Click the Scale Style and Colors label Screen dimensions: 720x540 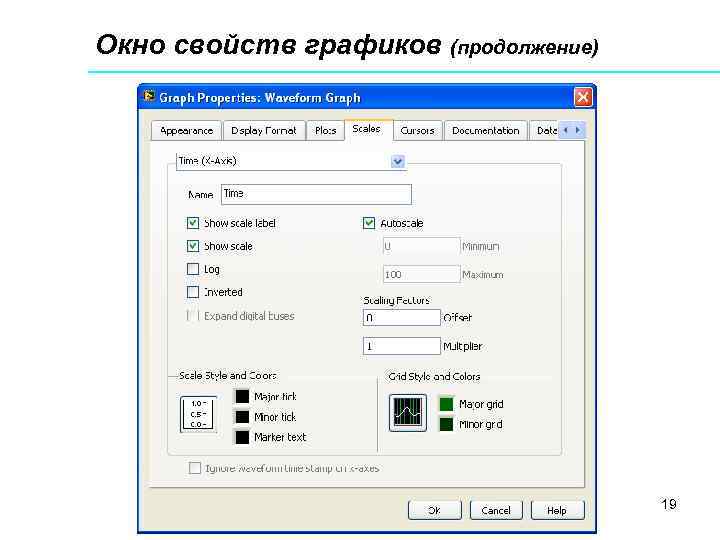click(228, 376)
